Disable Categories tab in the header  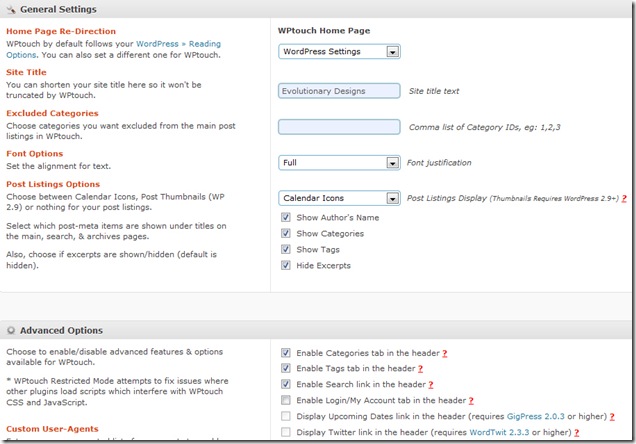[286, 353]
